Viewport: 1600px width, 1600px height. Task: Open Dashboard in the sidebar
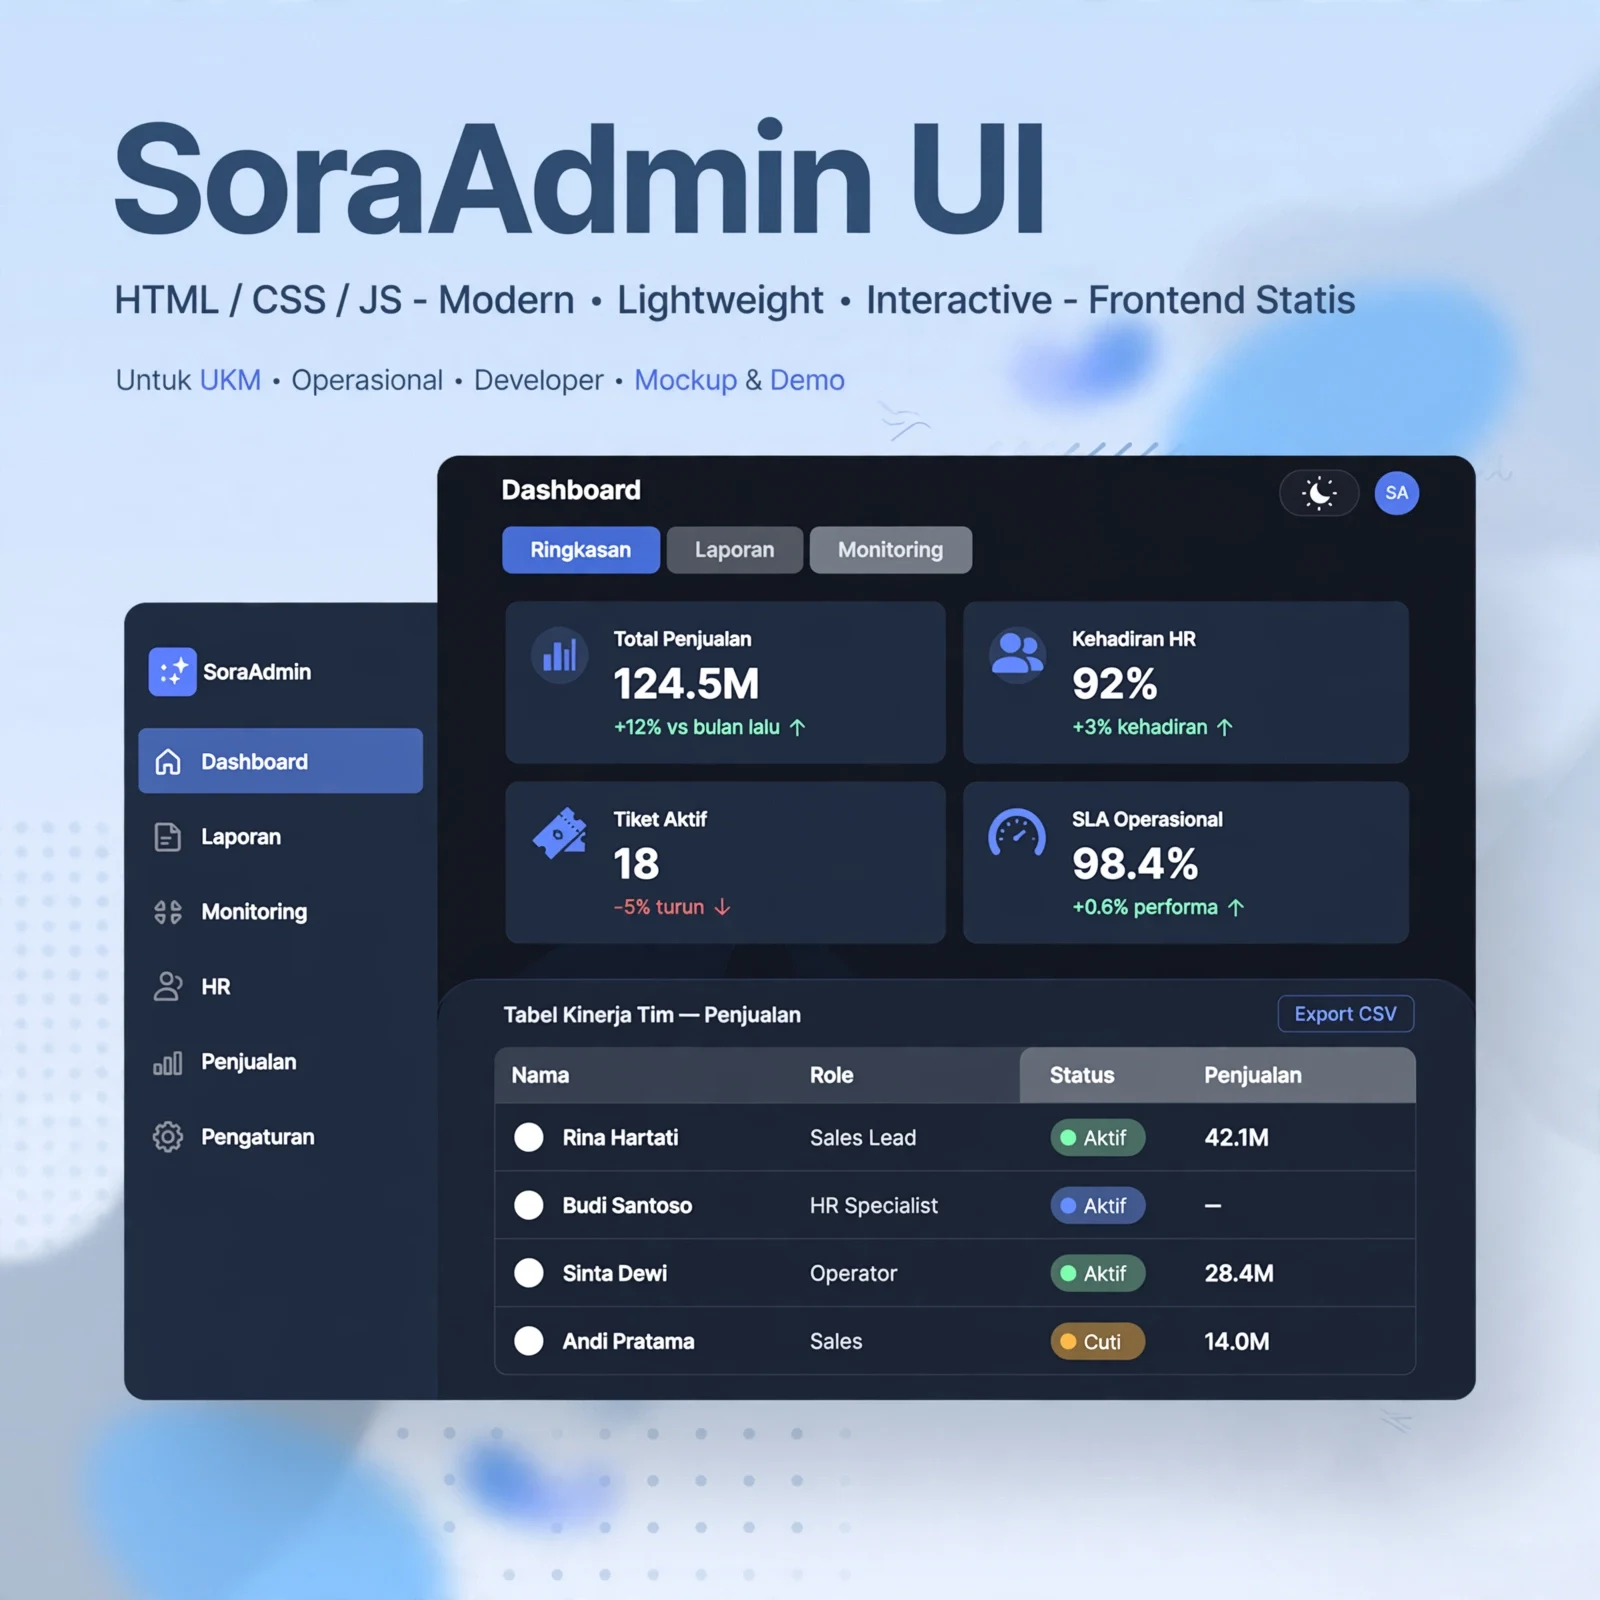click(281, 761)
